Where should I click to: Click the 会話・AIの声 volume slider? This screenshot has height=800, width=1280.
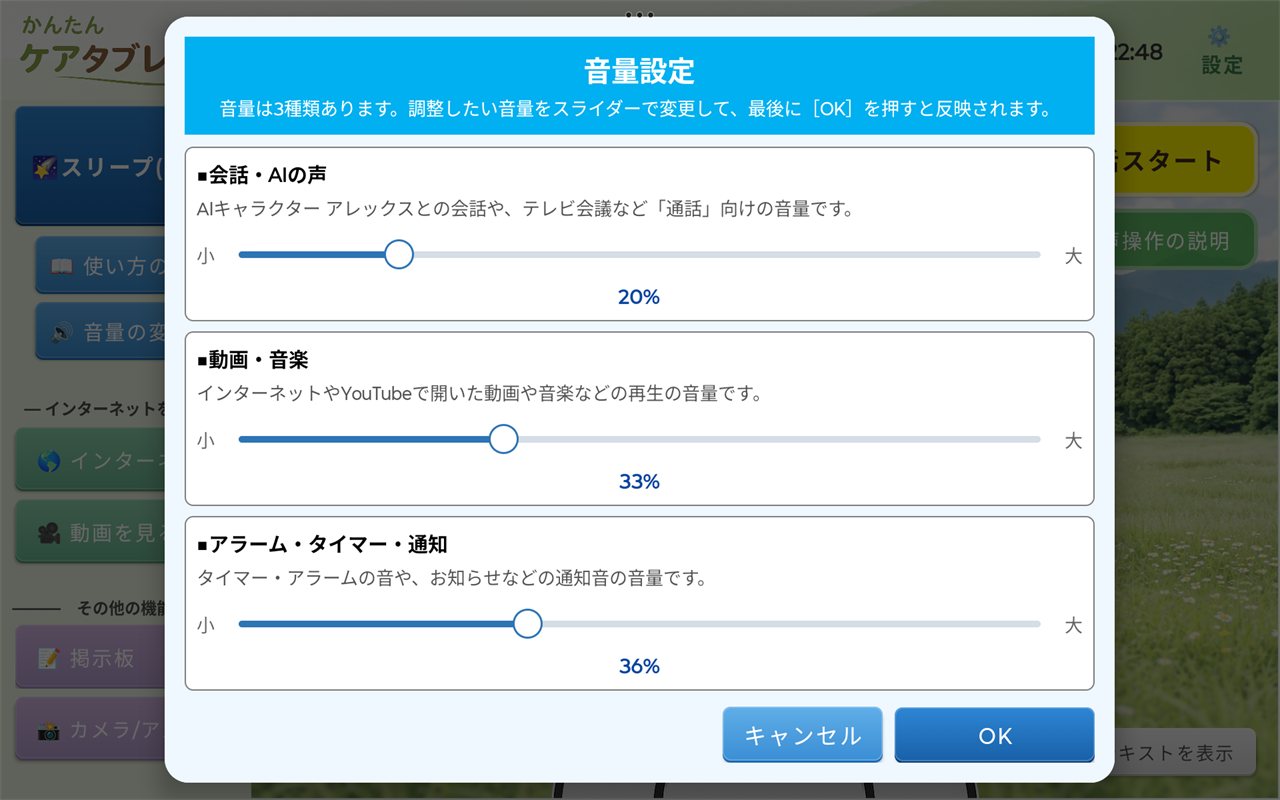[639, 255]
